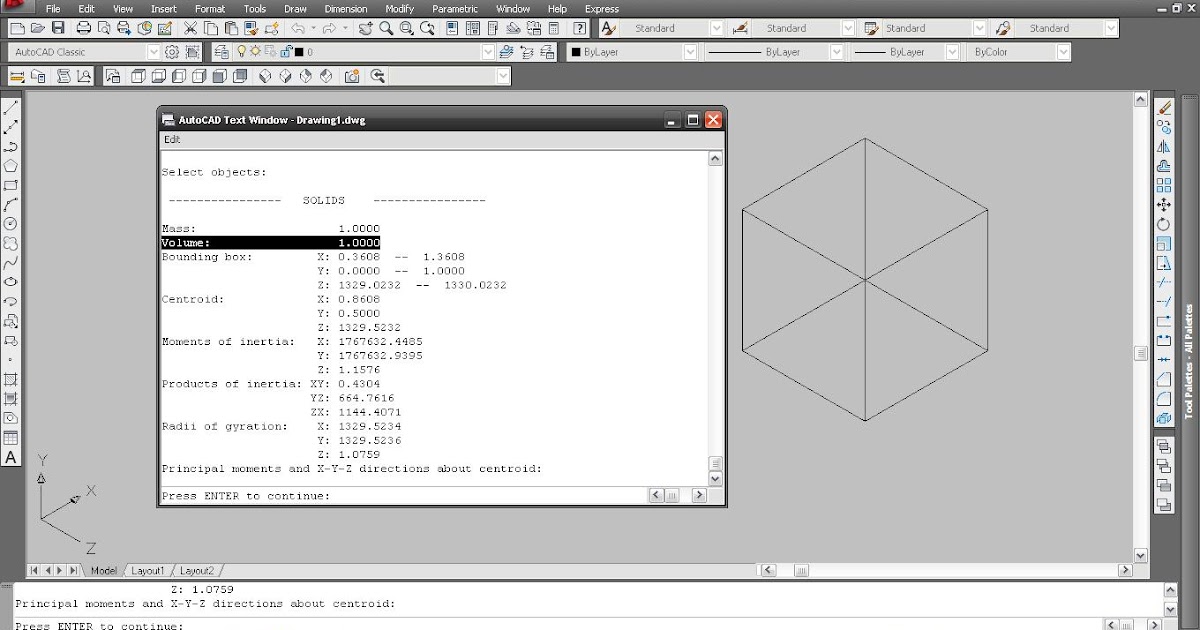Expand the empty view control dropdown
Viewport: 1200px width, 630px height.
pyautogui.click(x=503, y=76)
